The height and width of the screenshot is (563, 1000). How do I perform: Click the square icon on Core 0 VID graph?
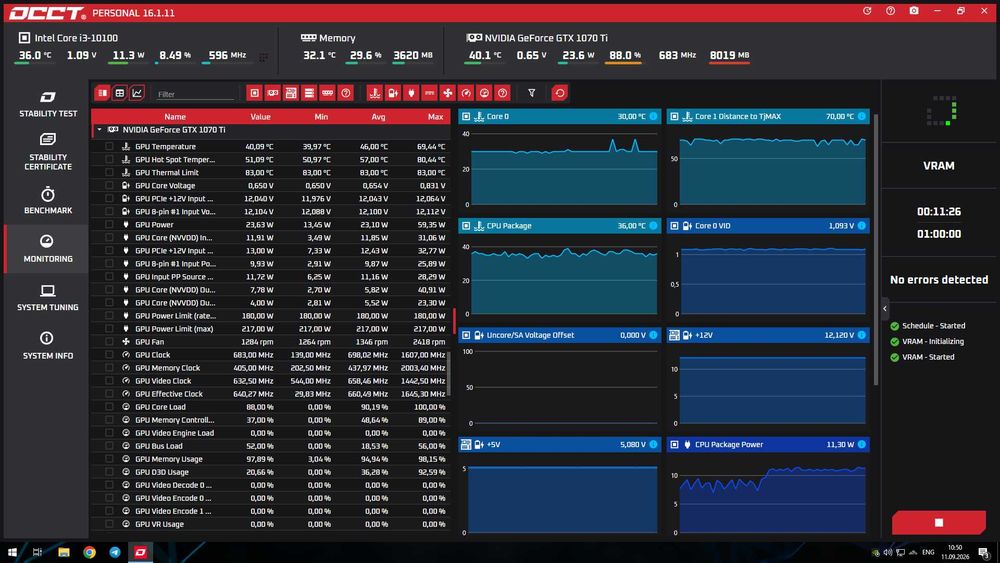(674, 226)
